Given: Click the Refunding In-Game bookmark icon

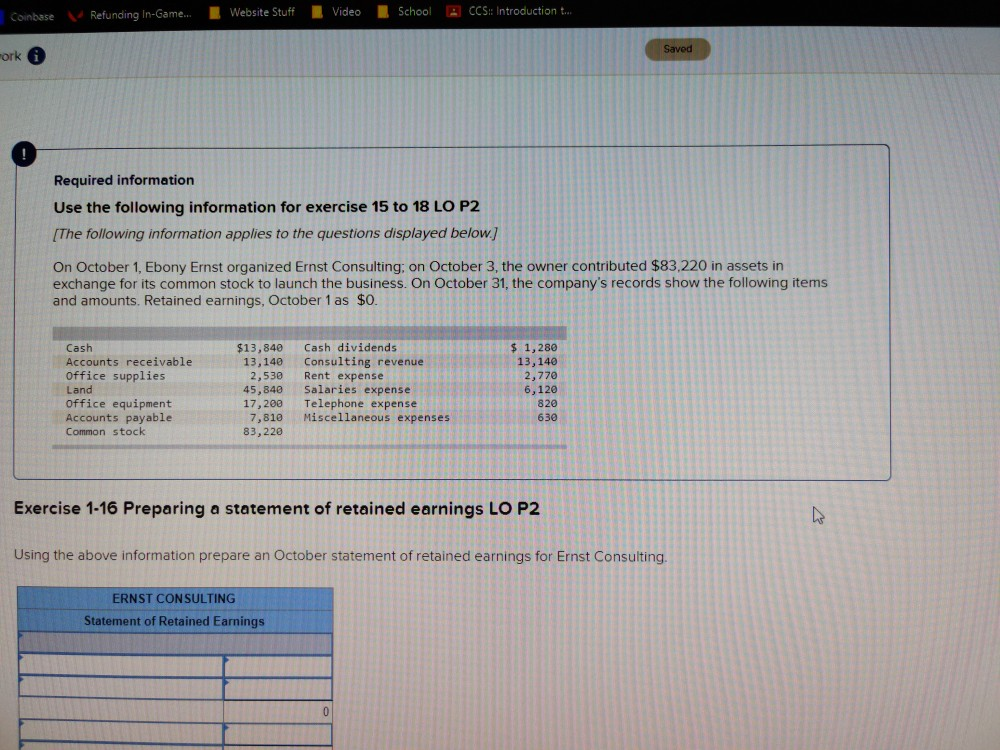Looking at the screenshot, I should [x=72, y=11].
